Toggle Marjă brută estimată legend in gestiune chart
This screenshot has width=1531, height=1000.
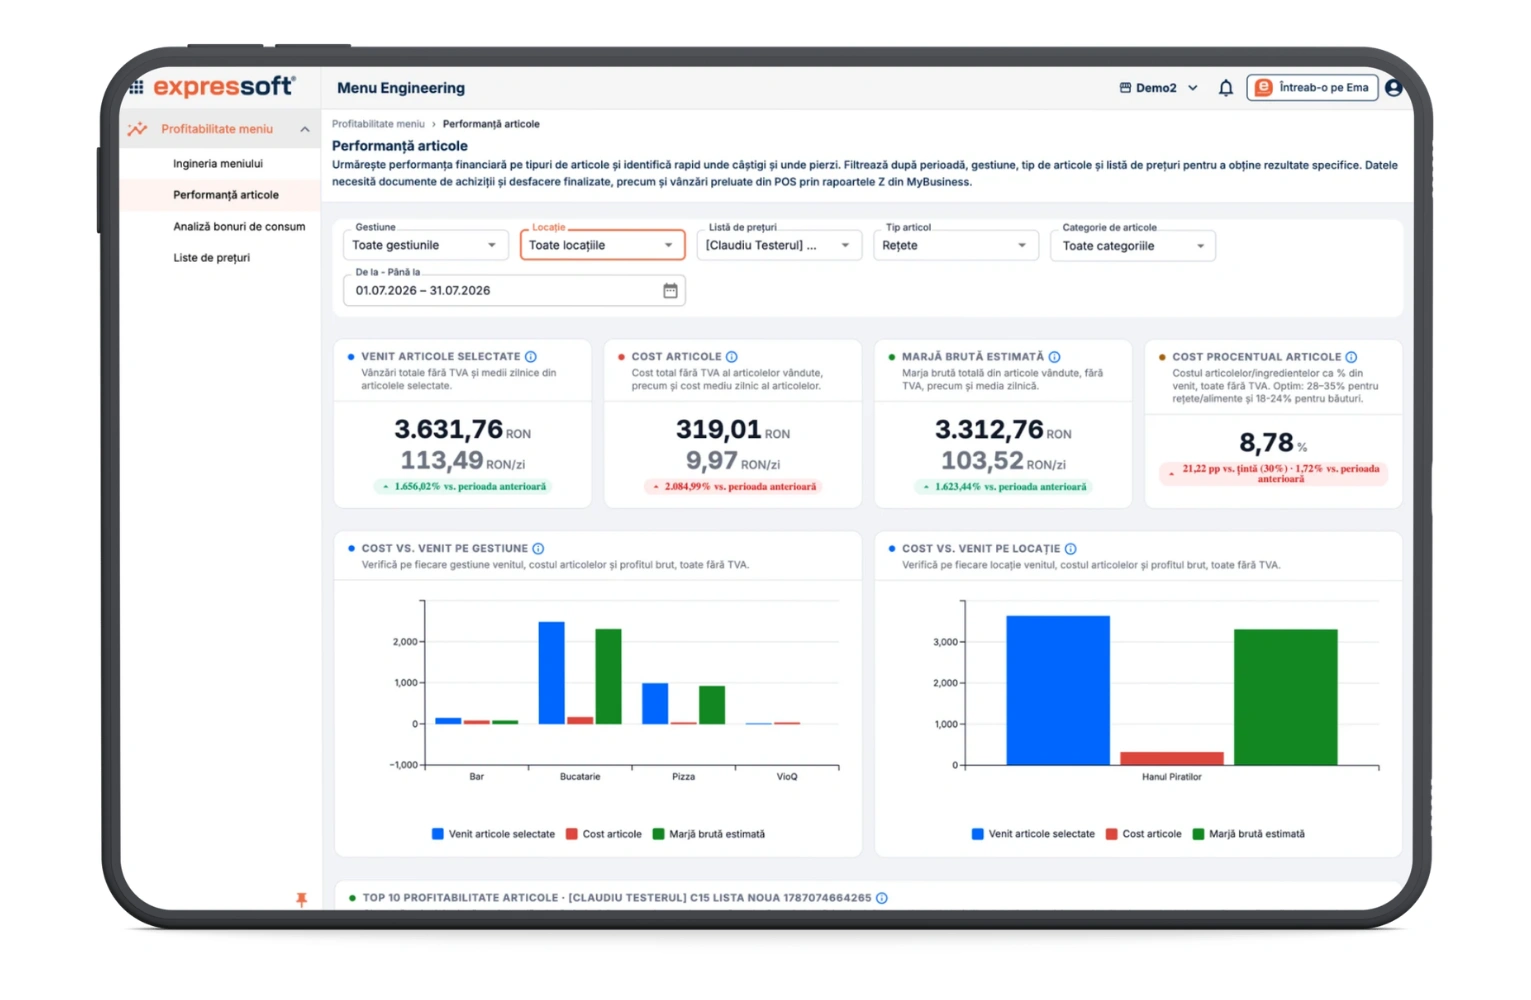pos(708,834)
